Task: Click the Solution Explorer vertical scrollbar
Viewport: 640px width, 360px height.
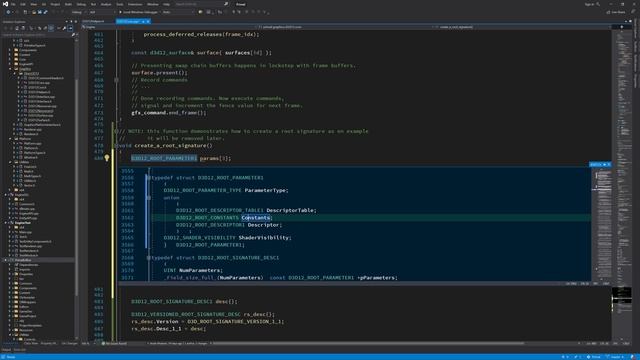Action: tap(76, 188)
